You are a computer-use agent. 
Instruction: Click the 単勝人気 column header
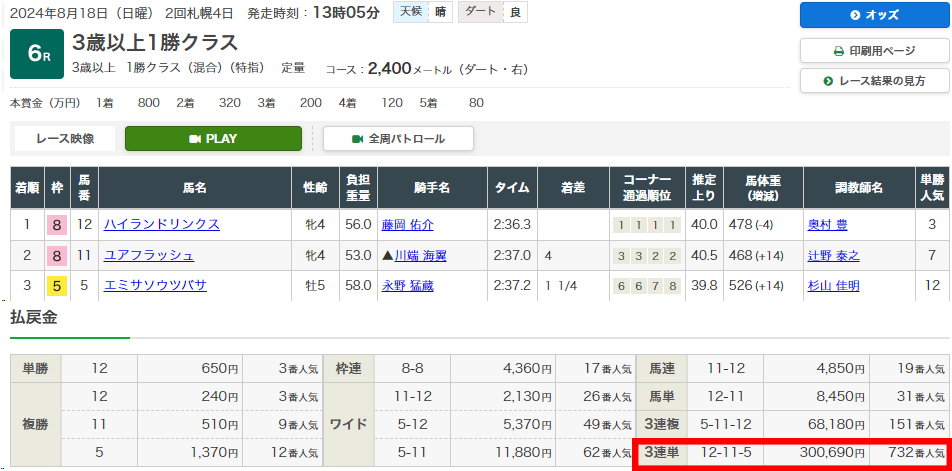(933, 188)
